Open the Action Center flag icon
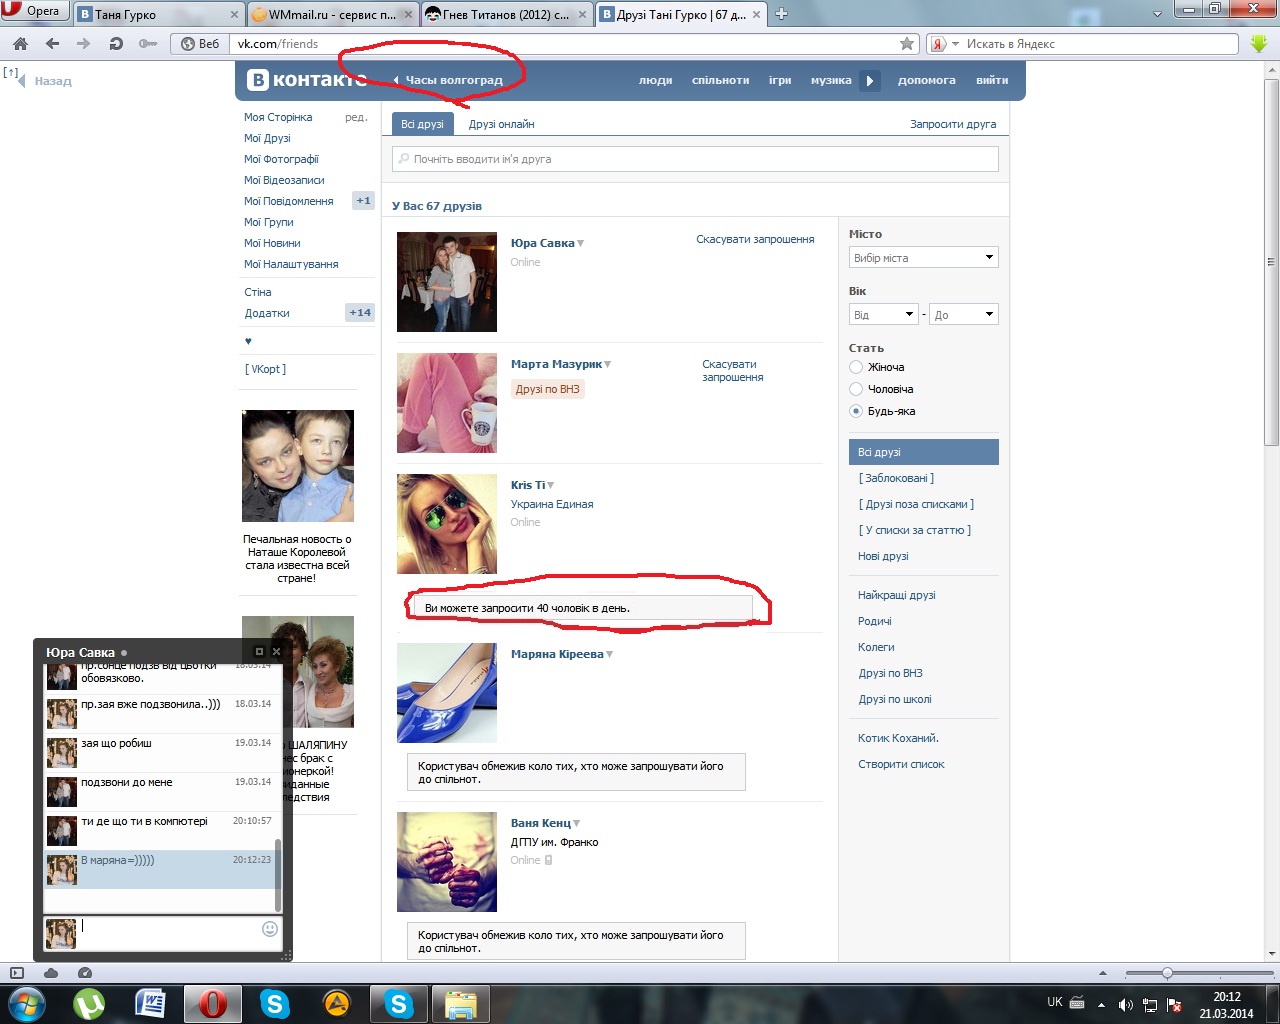Screen dimensions: 1280x1024 (1175, 1004)
